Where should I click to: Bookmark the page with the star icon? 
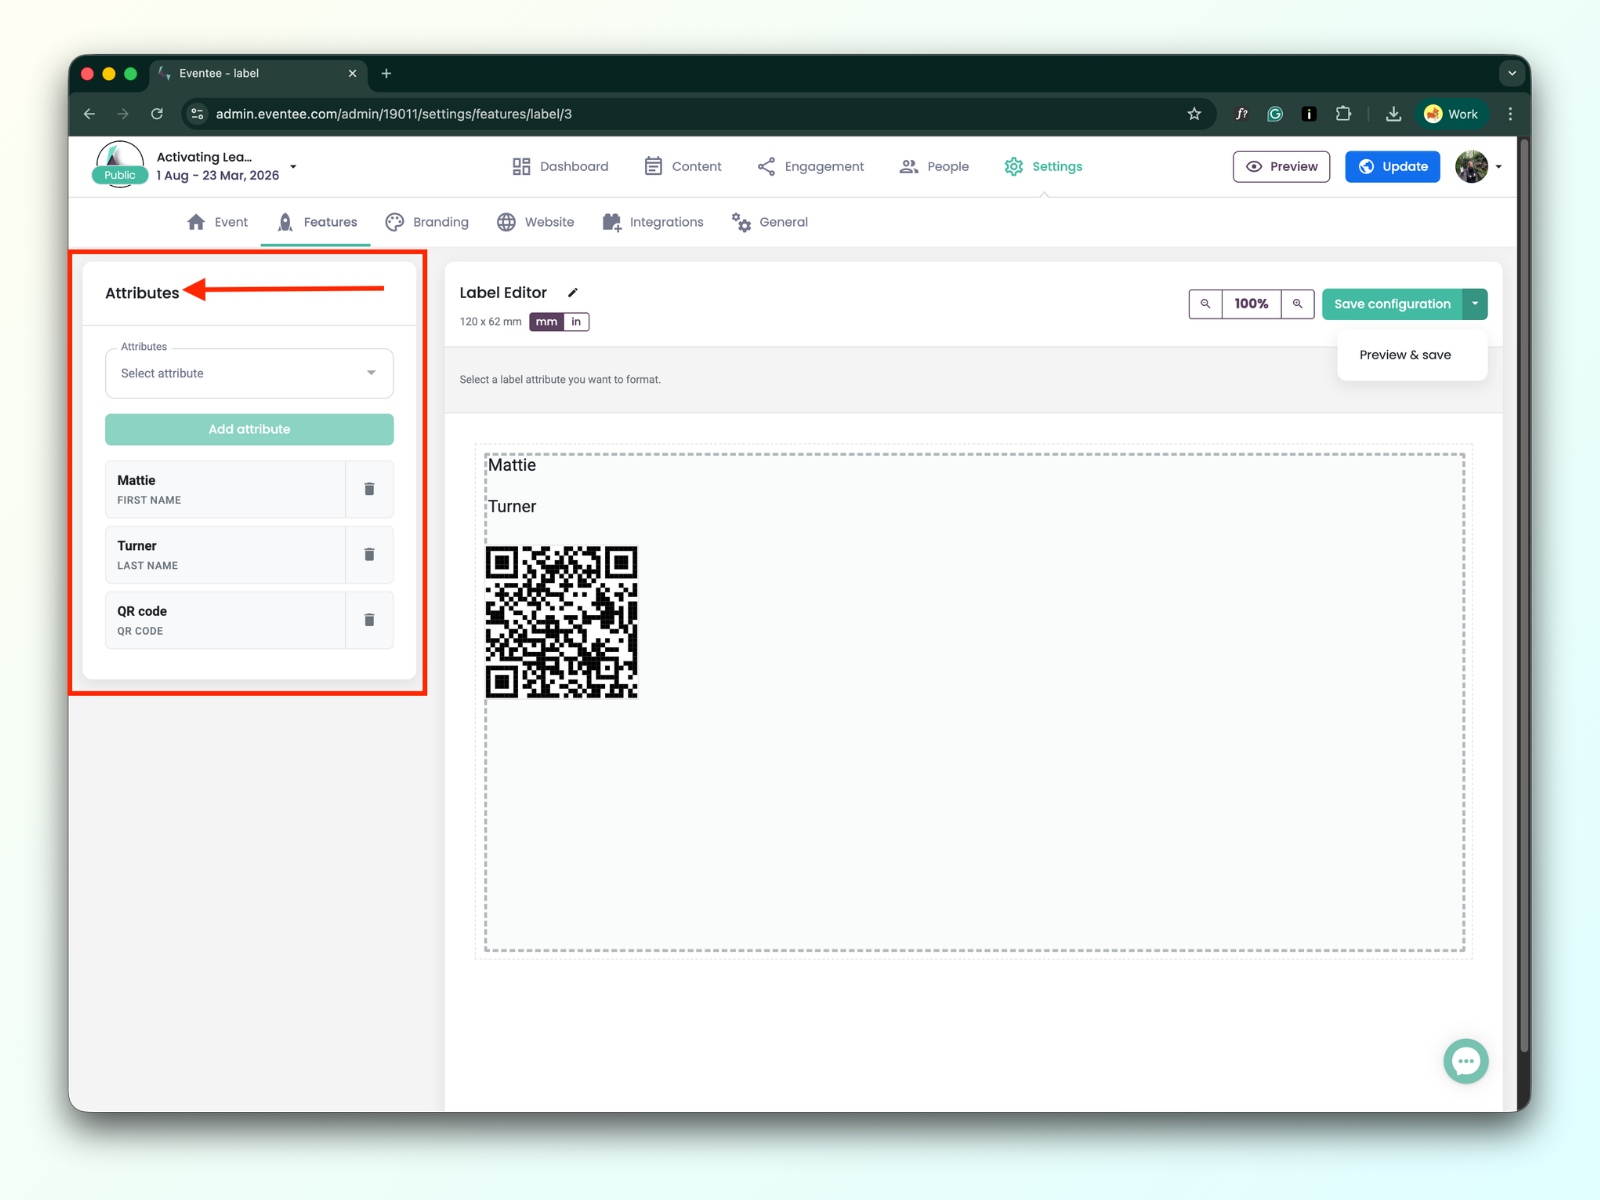tap(1194, 114)
